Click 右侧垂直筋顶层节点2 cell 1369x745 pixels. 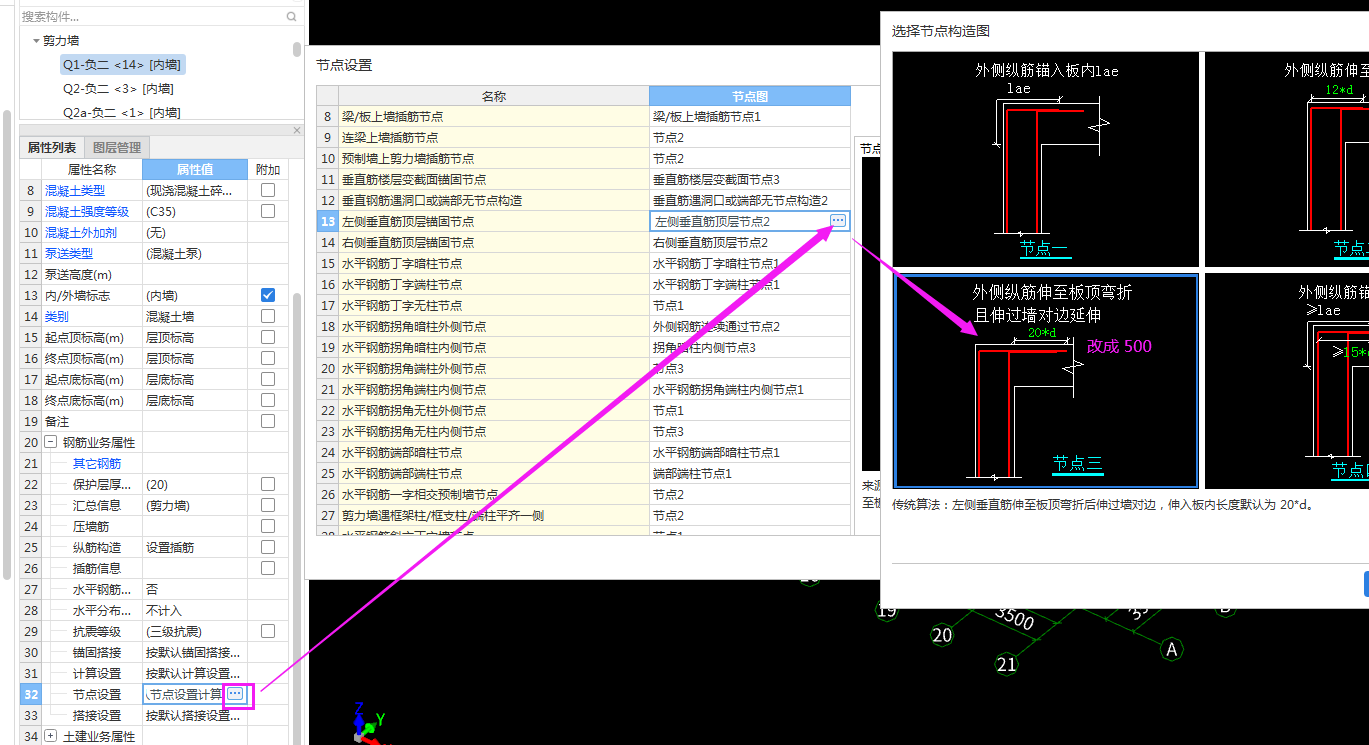pos(750,242)
